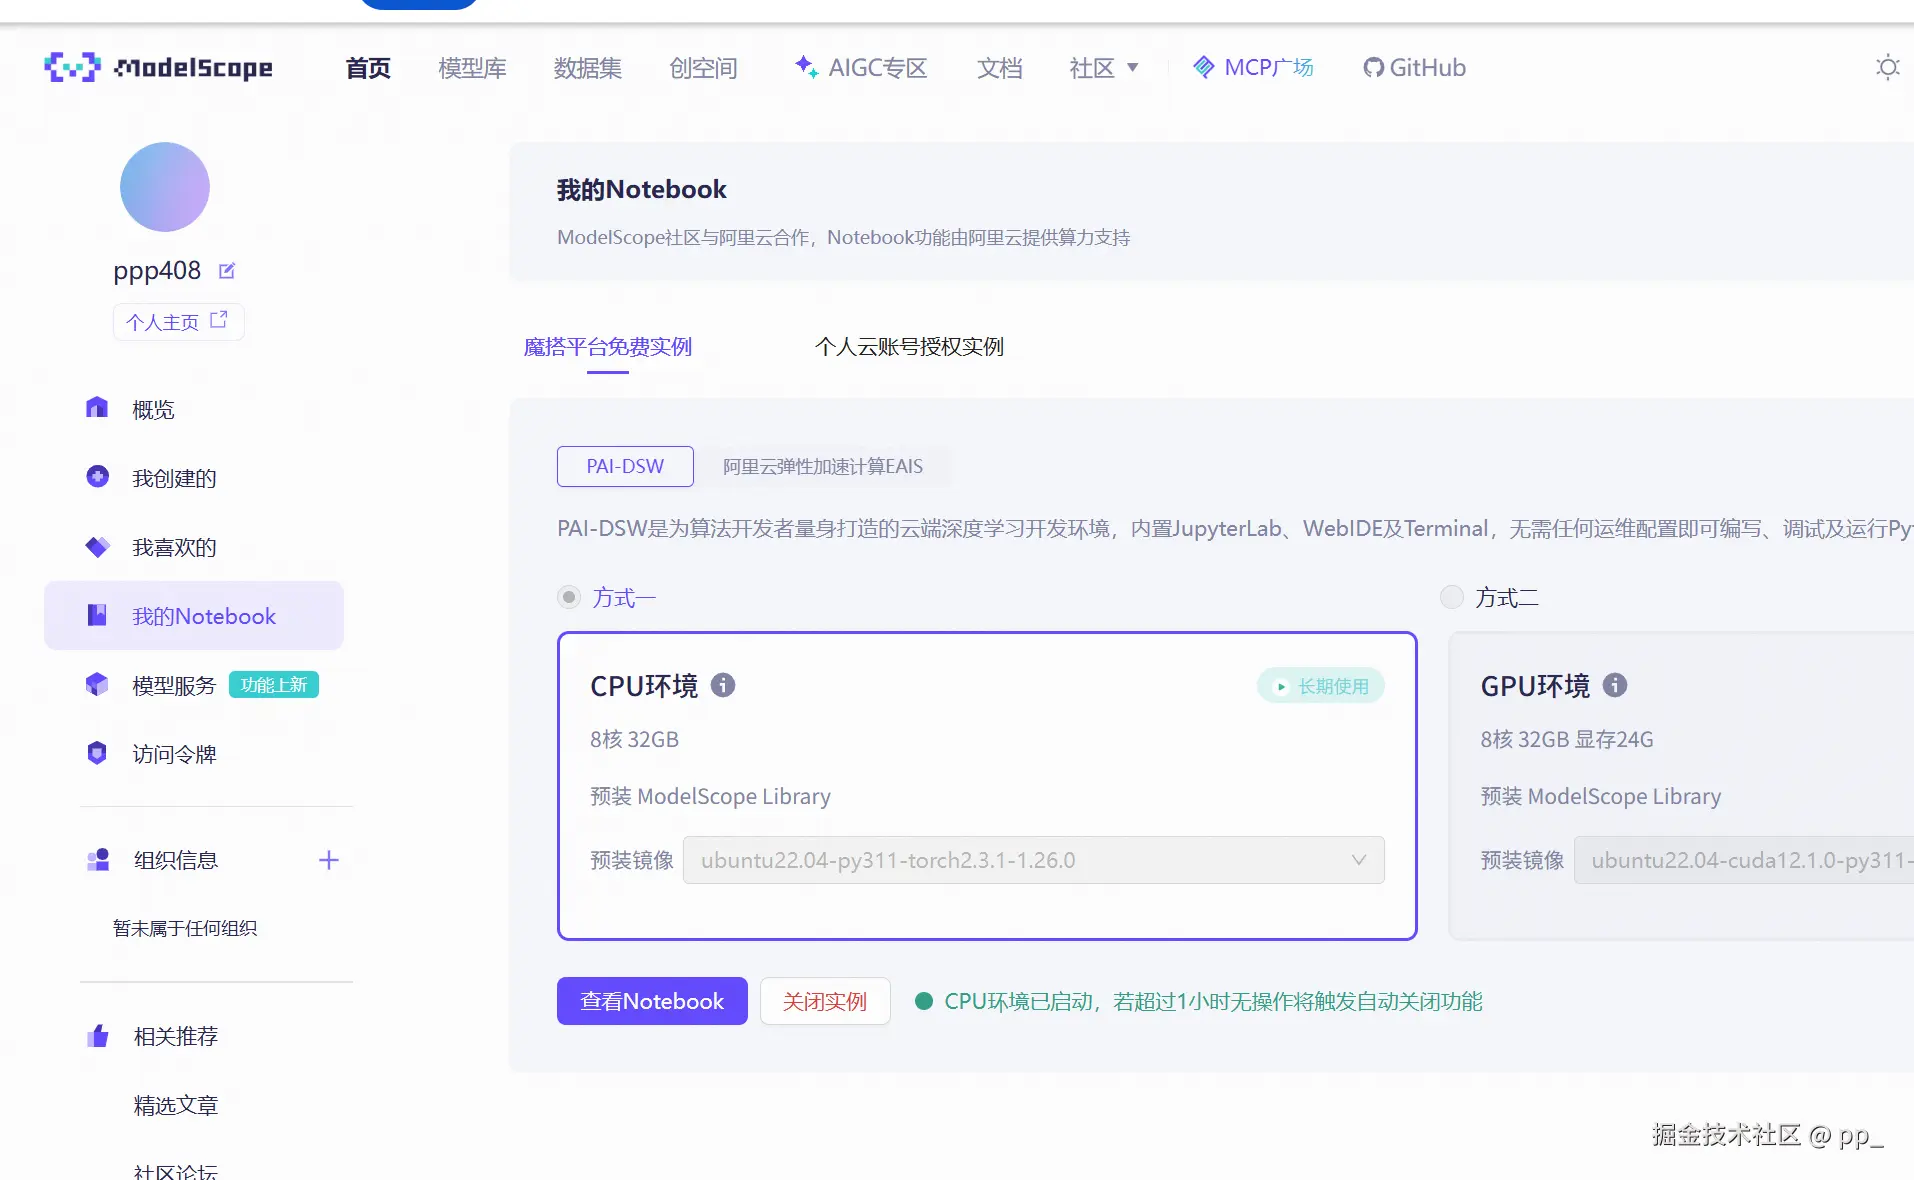
Task: Click the 暂未属于任何组织 text
Action: [185, 928]
